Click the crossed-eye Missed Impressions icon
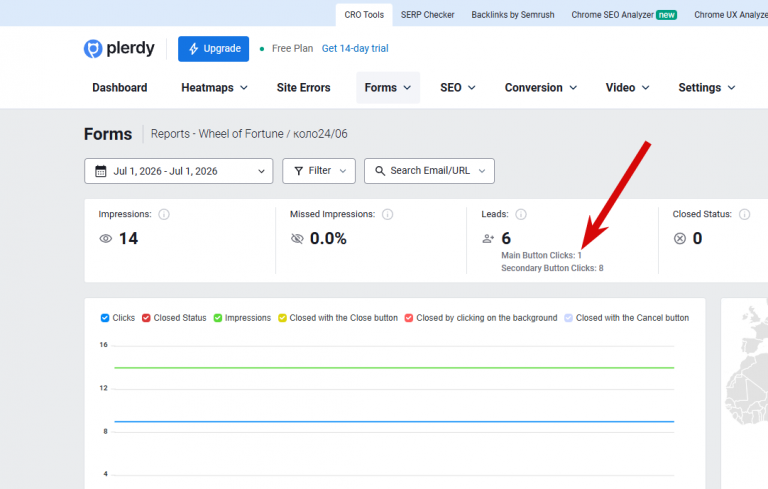768x489 pixels. pos(297,239)
